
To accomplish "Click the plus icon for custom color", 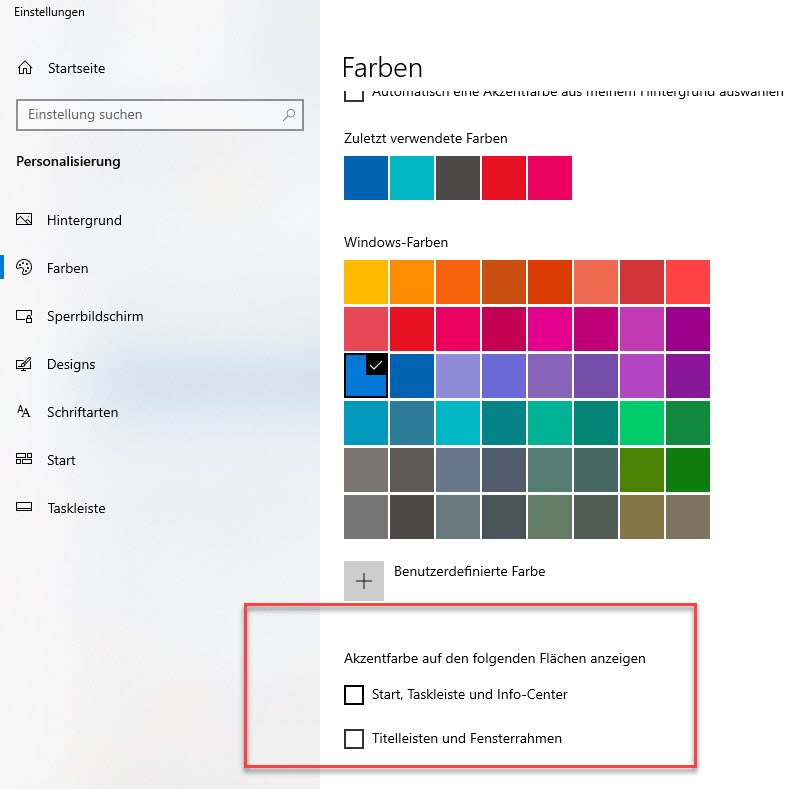I will [x=364, y=581].
